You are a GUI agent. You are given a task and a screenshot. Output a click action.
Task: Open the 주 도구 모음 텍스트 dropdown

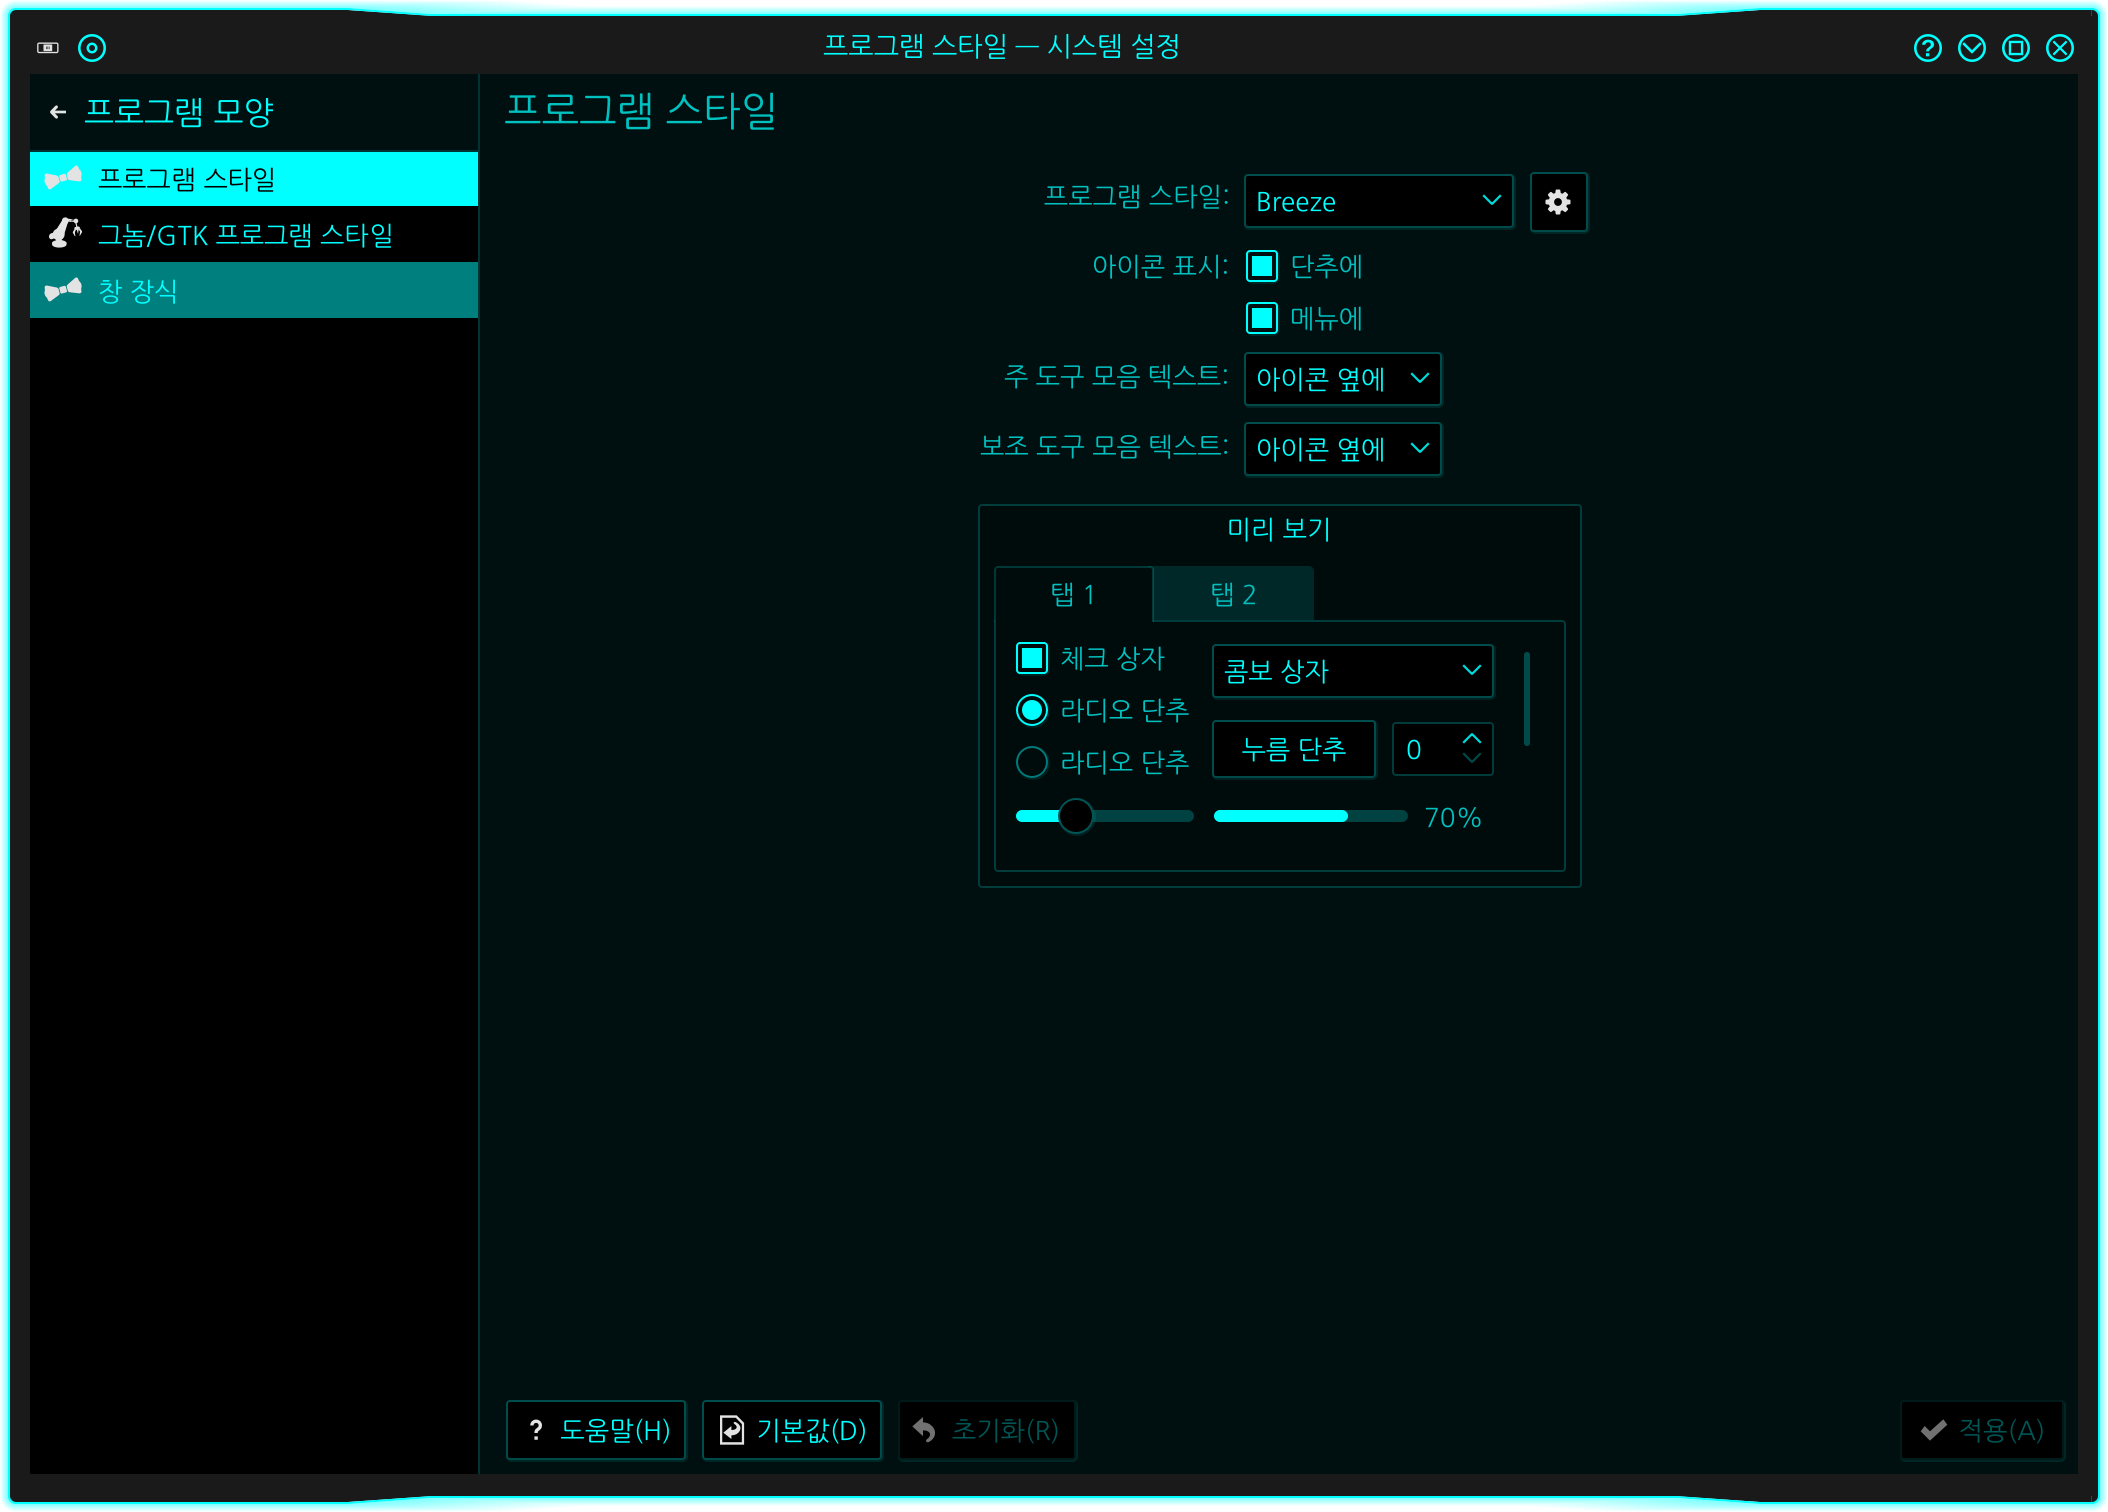point(1342,379)
